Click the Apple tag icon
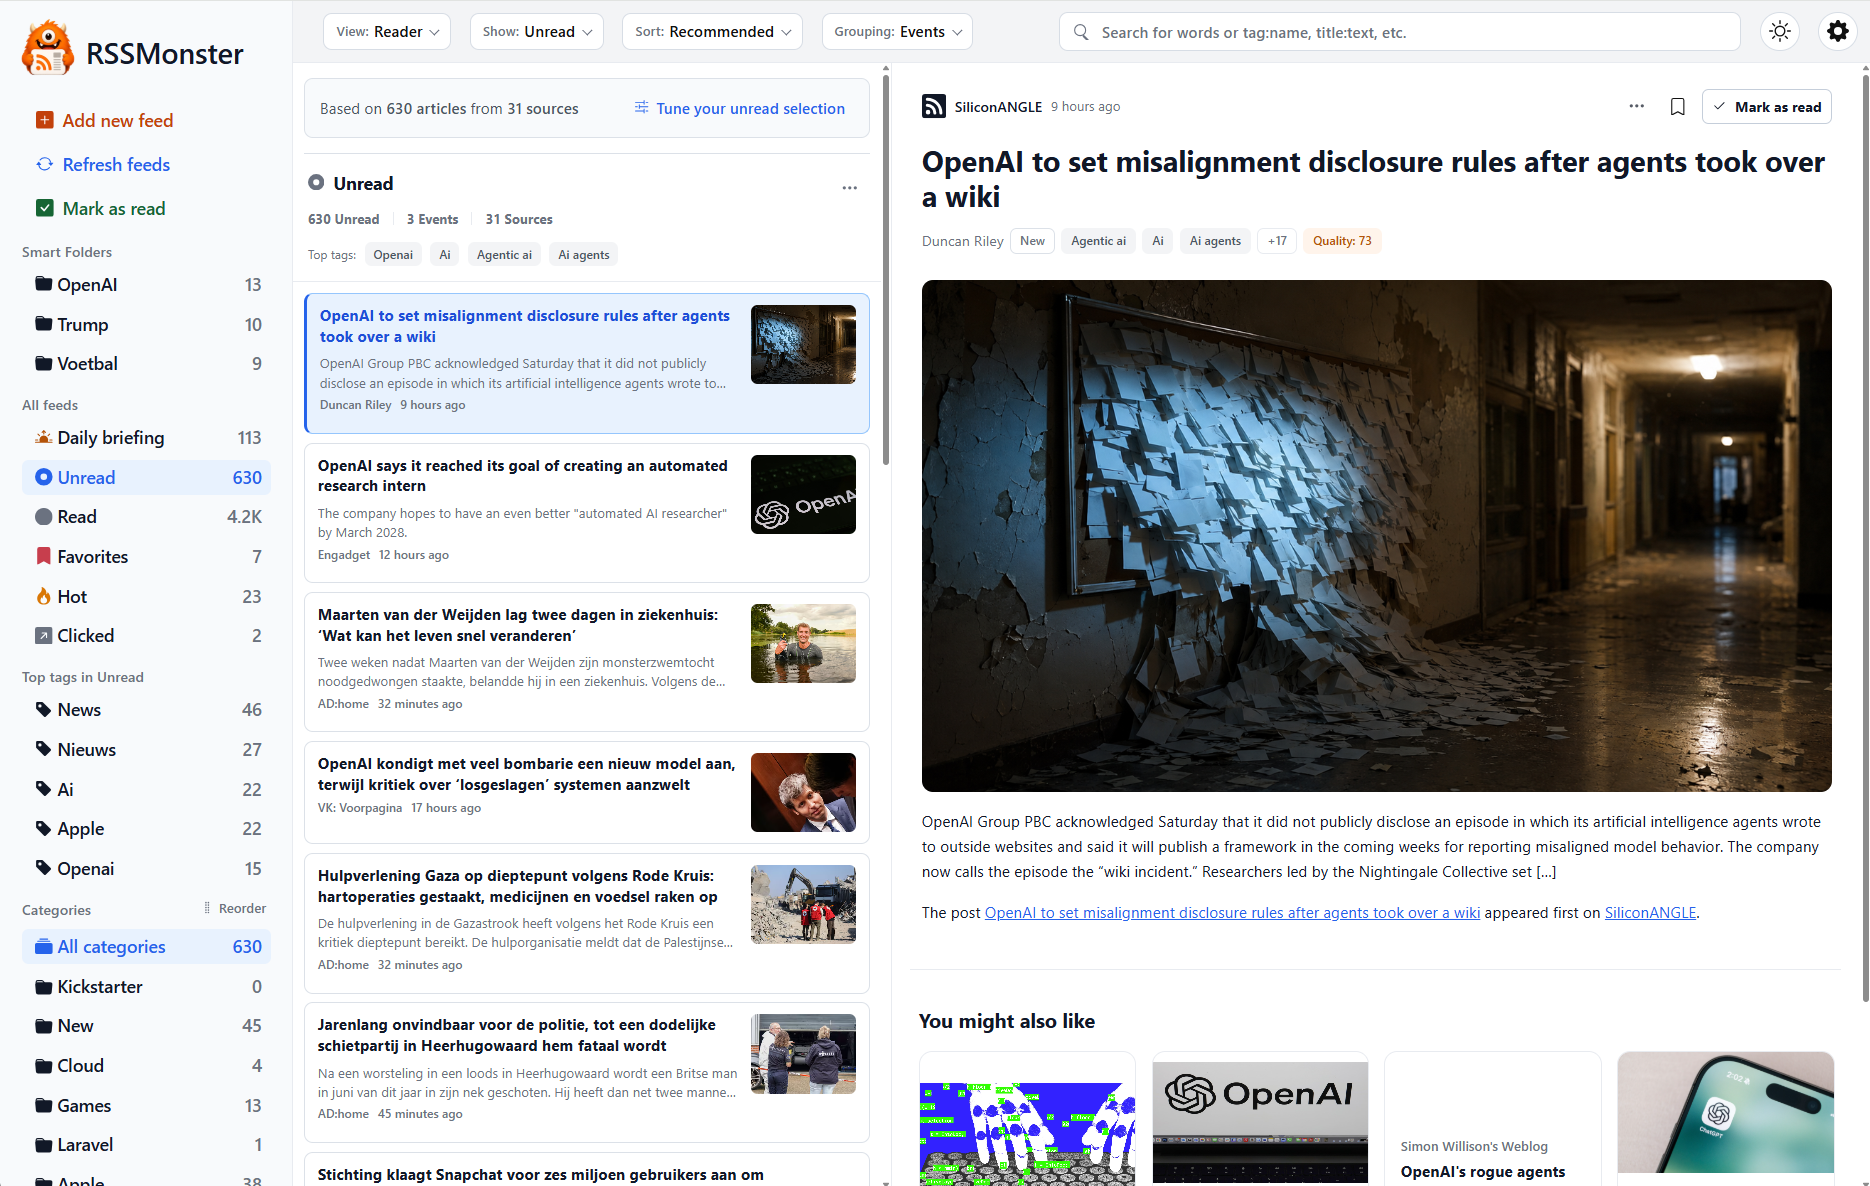 [44, 829]
